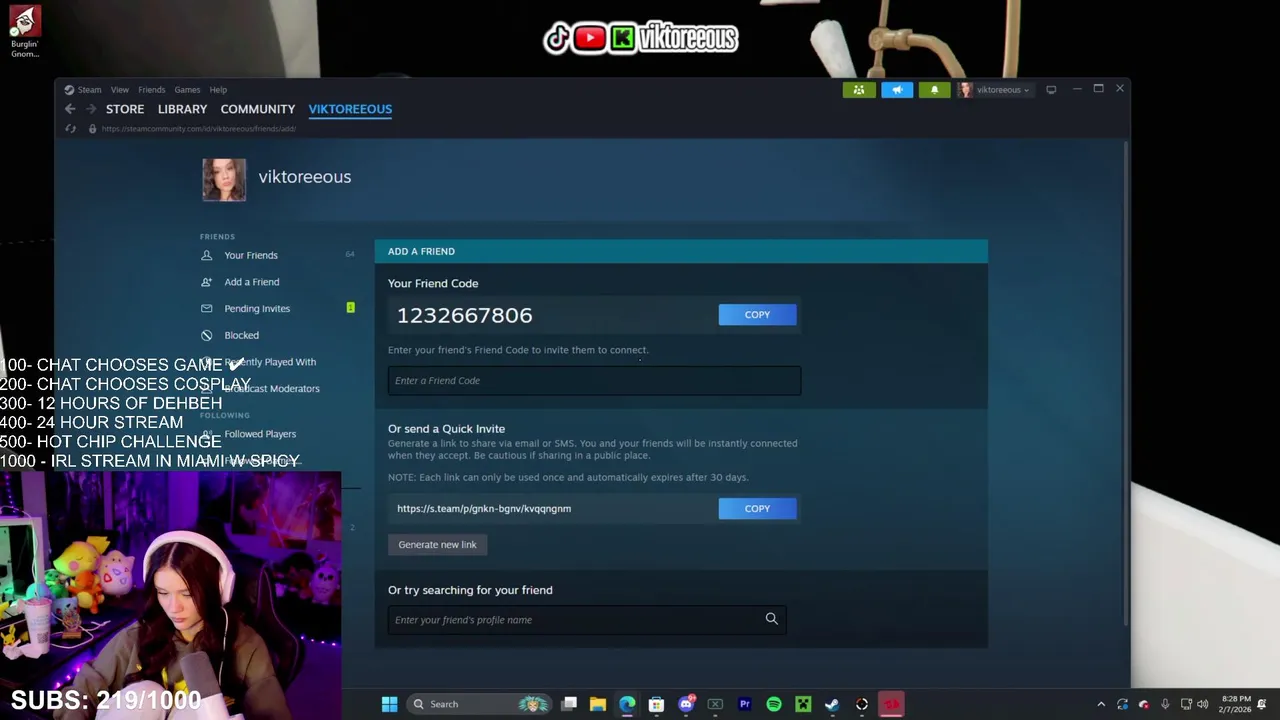Open the Help menu
The width and height of the screenshot is (1280, 720).
218,90
